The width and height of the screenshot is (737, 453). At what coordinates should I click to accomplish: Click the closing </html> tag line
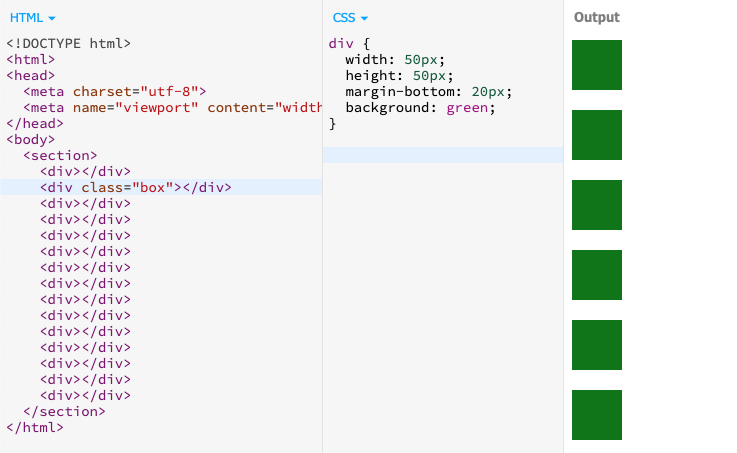point(35,427)
